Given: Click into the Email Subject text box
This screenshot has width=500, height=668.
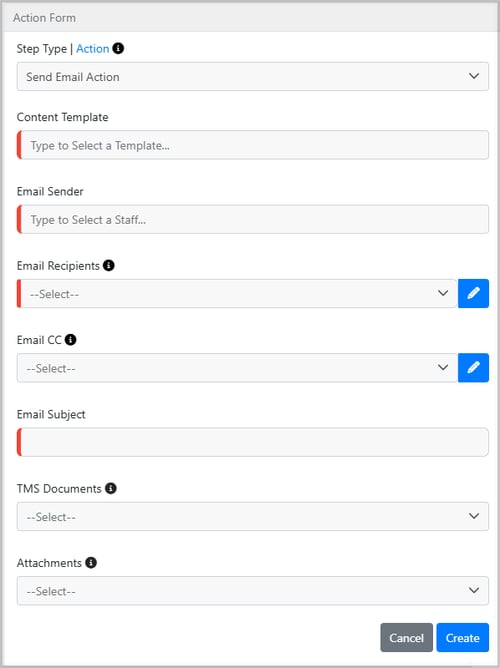Looking at the screenshot, I should tap(253, 442).
